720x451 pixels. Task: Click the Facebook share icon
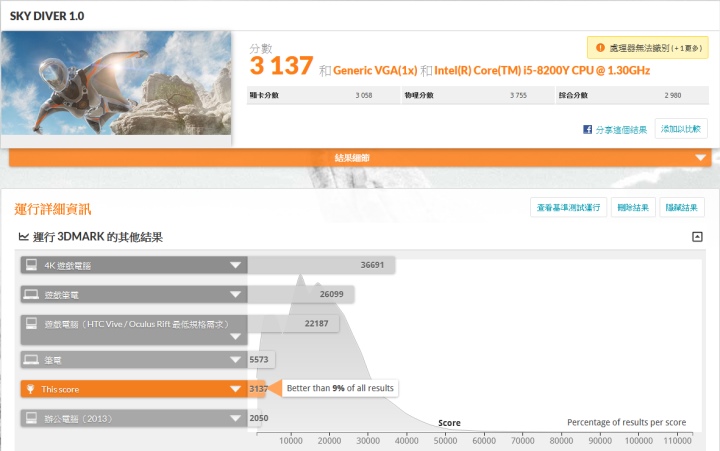[x=587, y=130]
